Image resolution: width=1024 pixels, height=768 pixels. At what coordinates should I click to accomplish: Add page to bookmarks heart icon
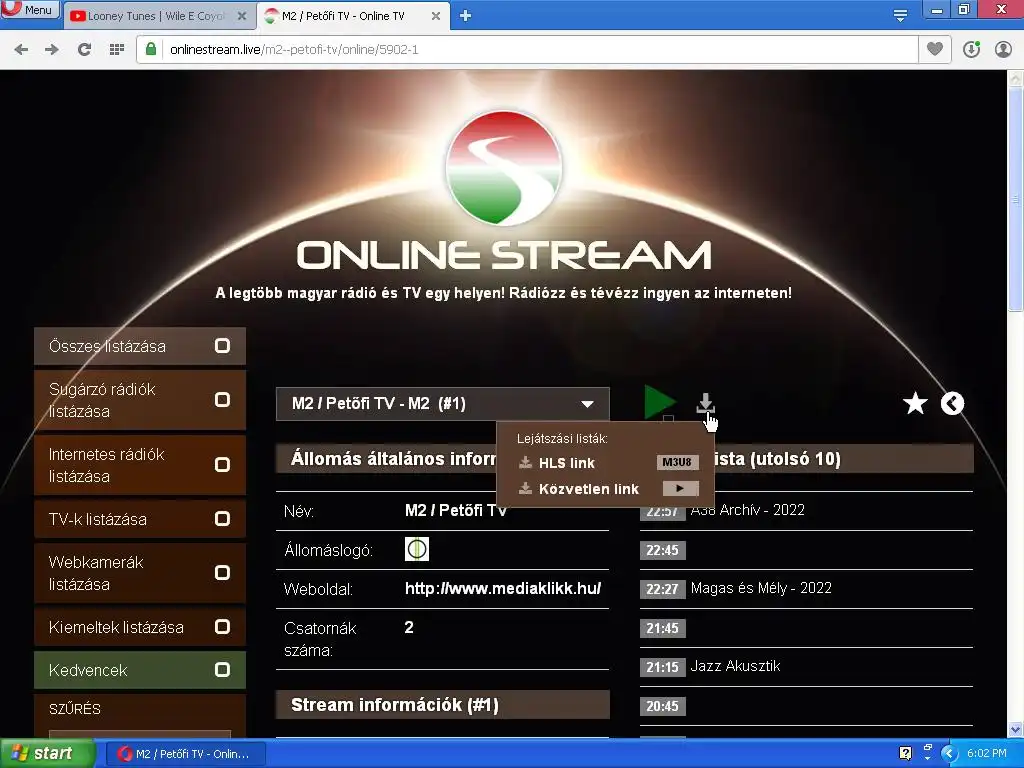click(x=935, y=49)
